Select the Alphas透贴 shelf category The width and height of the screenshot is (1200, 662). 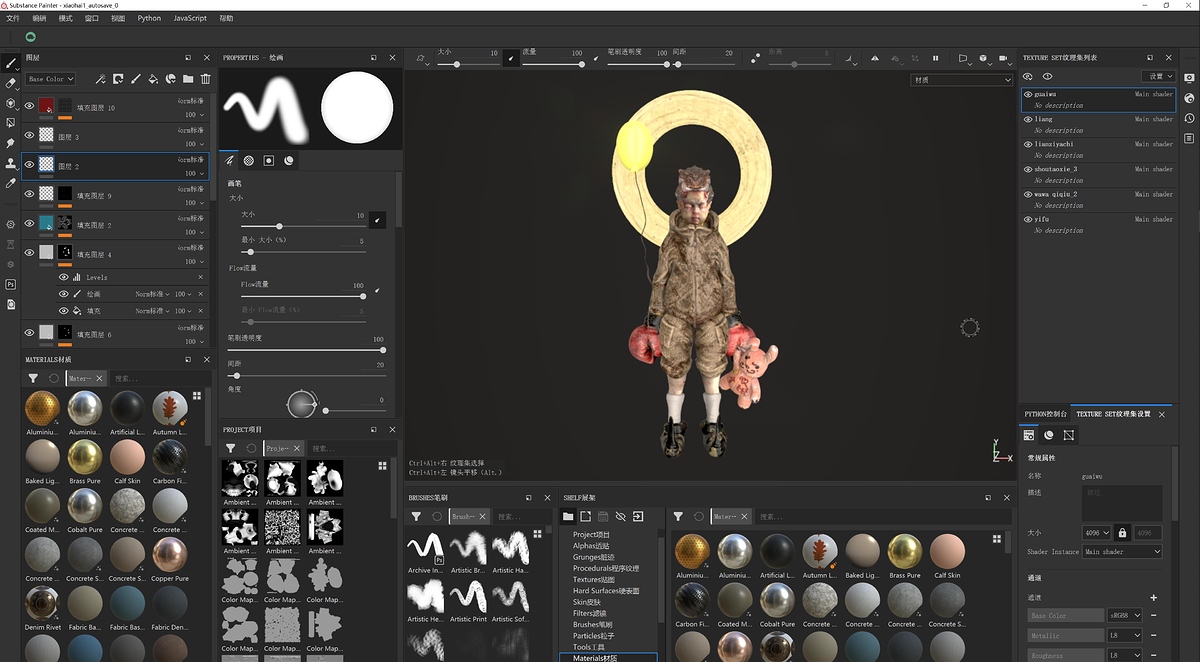pos(591,546)
